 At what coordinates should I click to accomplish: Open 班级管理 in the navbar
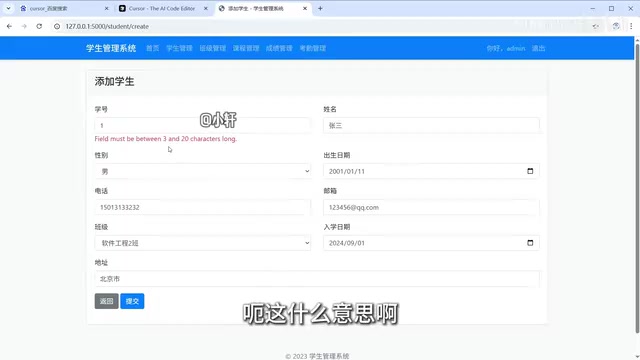(x=213, y=48)
